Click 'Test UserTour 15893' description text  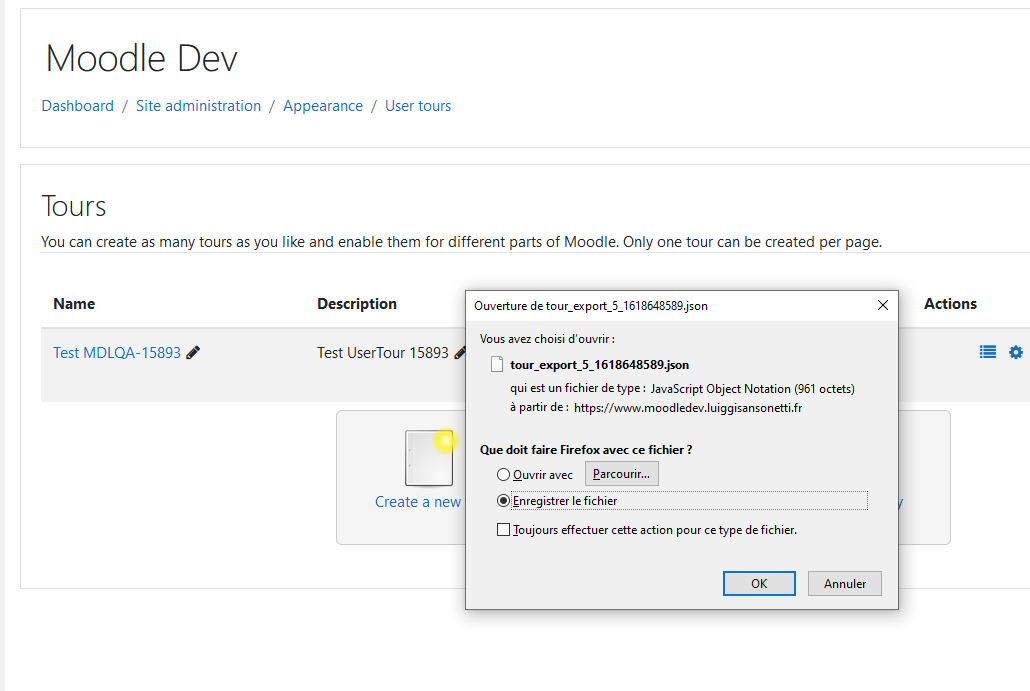[x=383, y=353]
